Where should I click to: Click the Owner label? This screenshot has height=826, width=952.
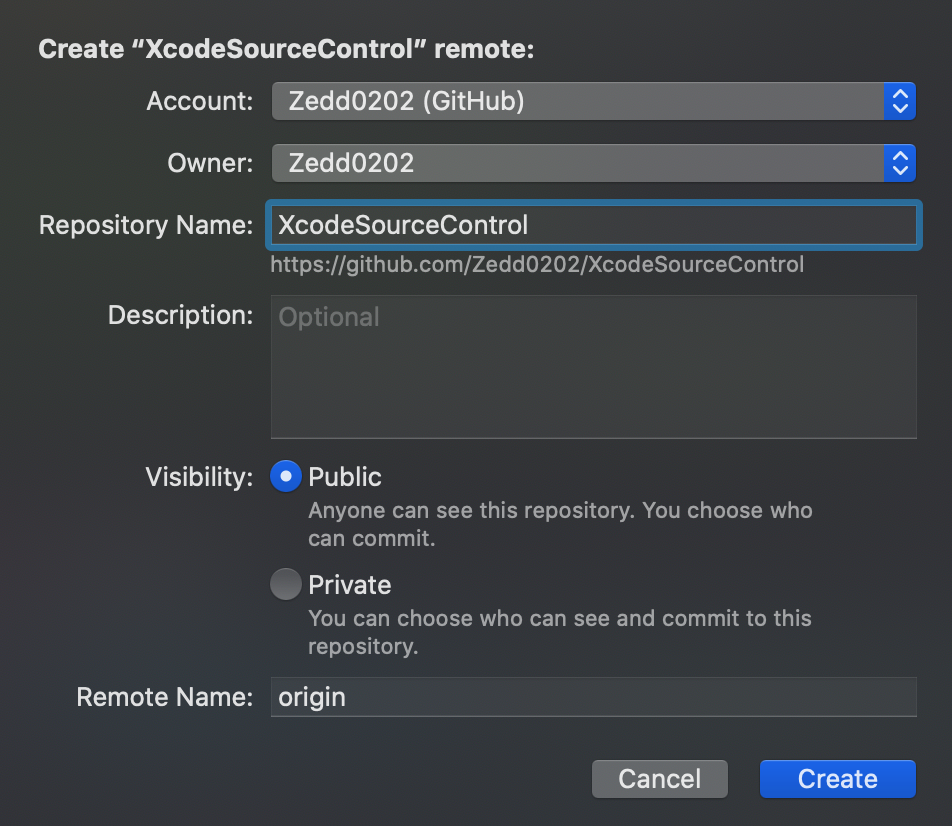click(211, 163)
